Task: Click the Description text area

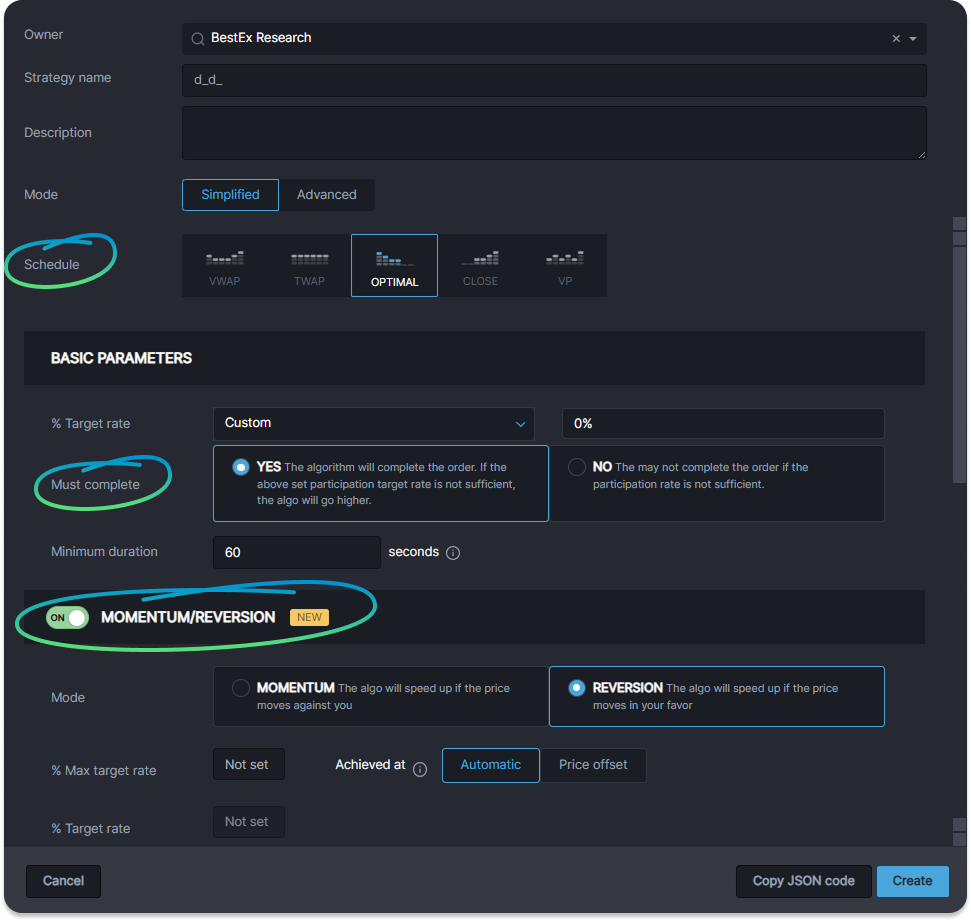Action: pyautogui.click(x=554, y=133)
